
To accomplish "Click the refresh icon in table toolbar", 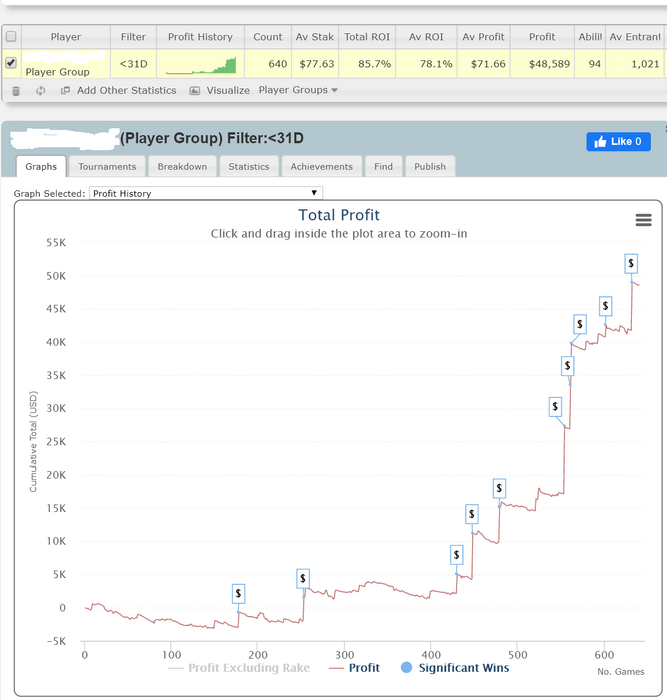I will pyautogui.click(x=41, y=91).
